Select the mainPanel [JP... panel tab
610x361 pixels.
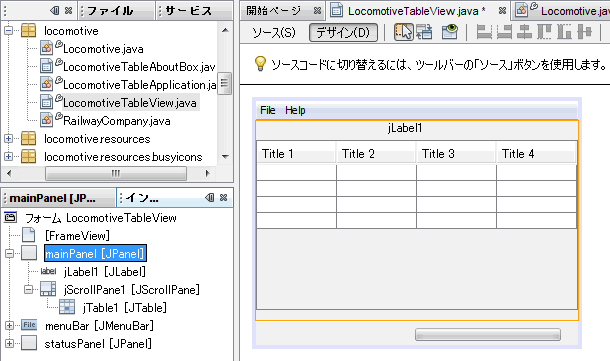coord(58,198)
